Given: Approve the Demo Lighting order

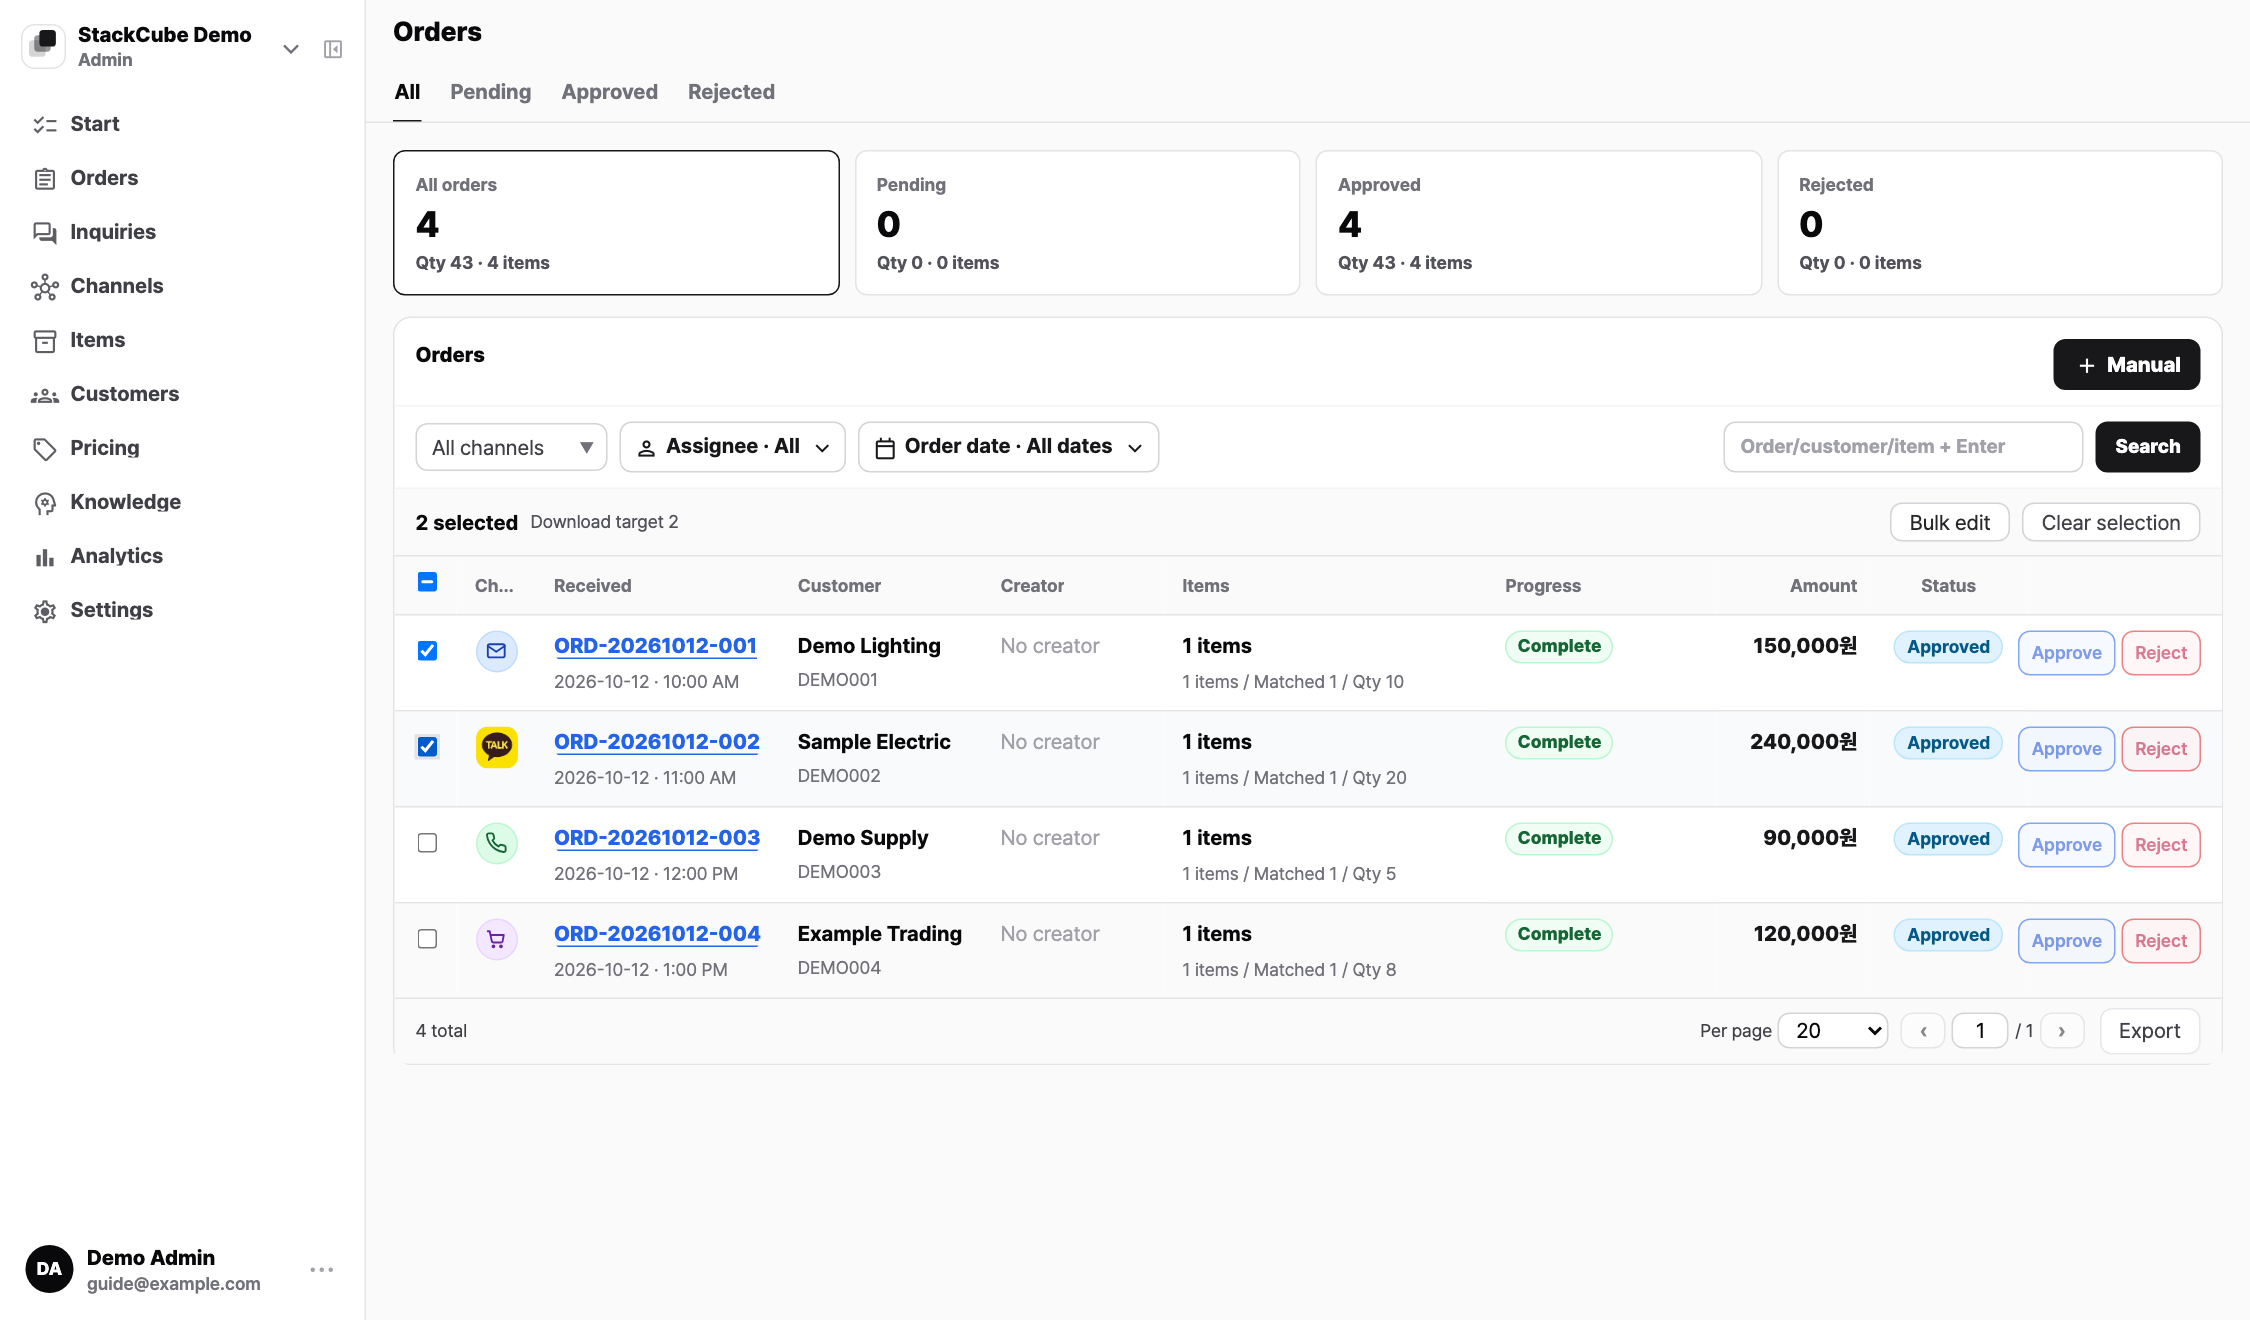Looking at the screenshot, I should coord(2066,653).
